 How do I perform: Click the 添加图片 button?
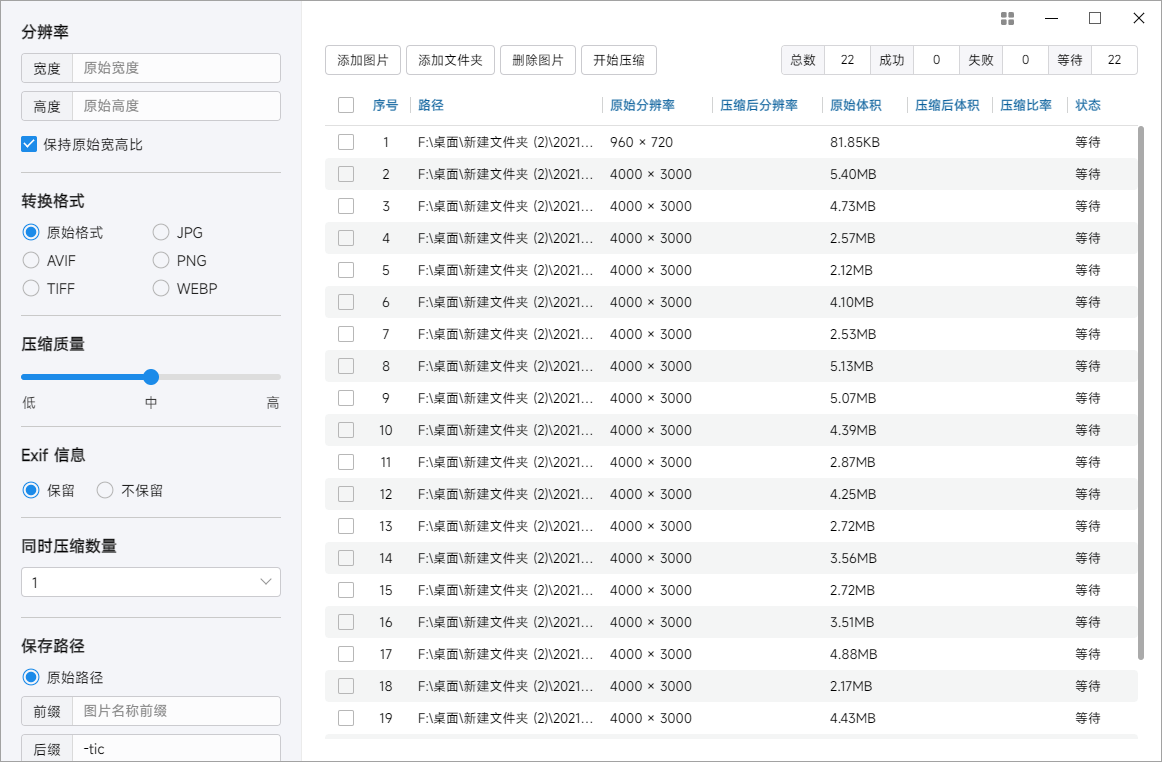click(x=363, y=60)
